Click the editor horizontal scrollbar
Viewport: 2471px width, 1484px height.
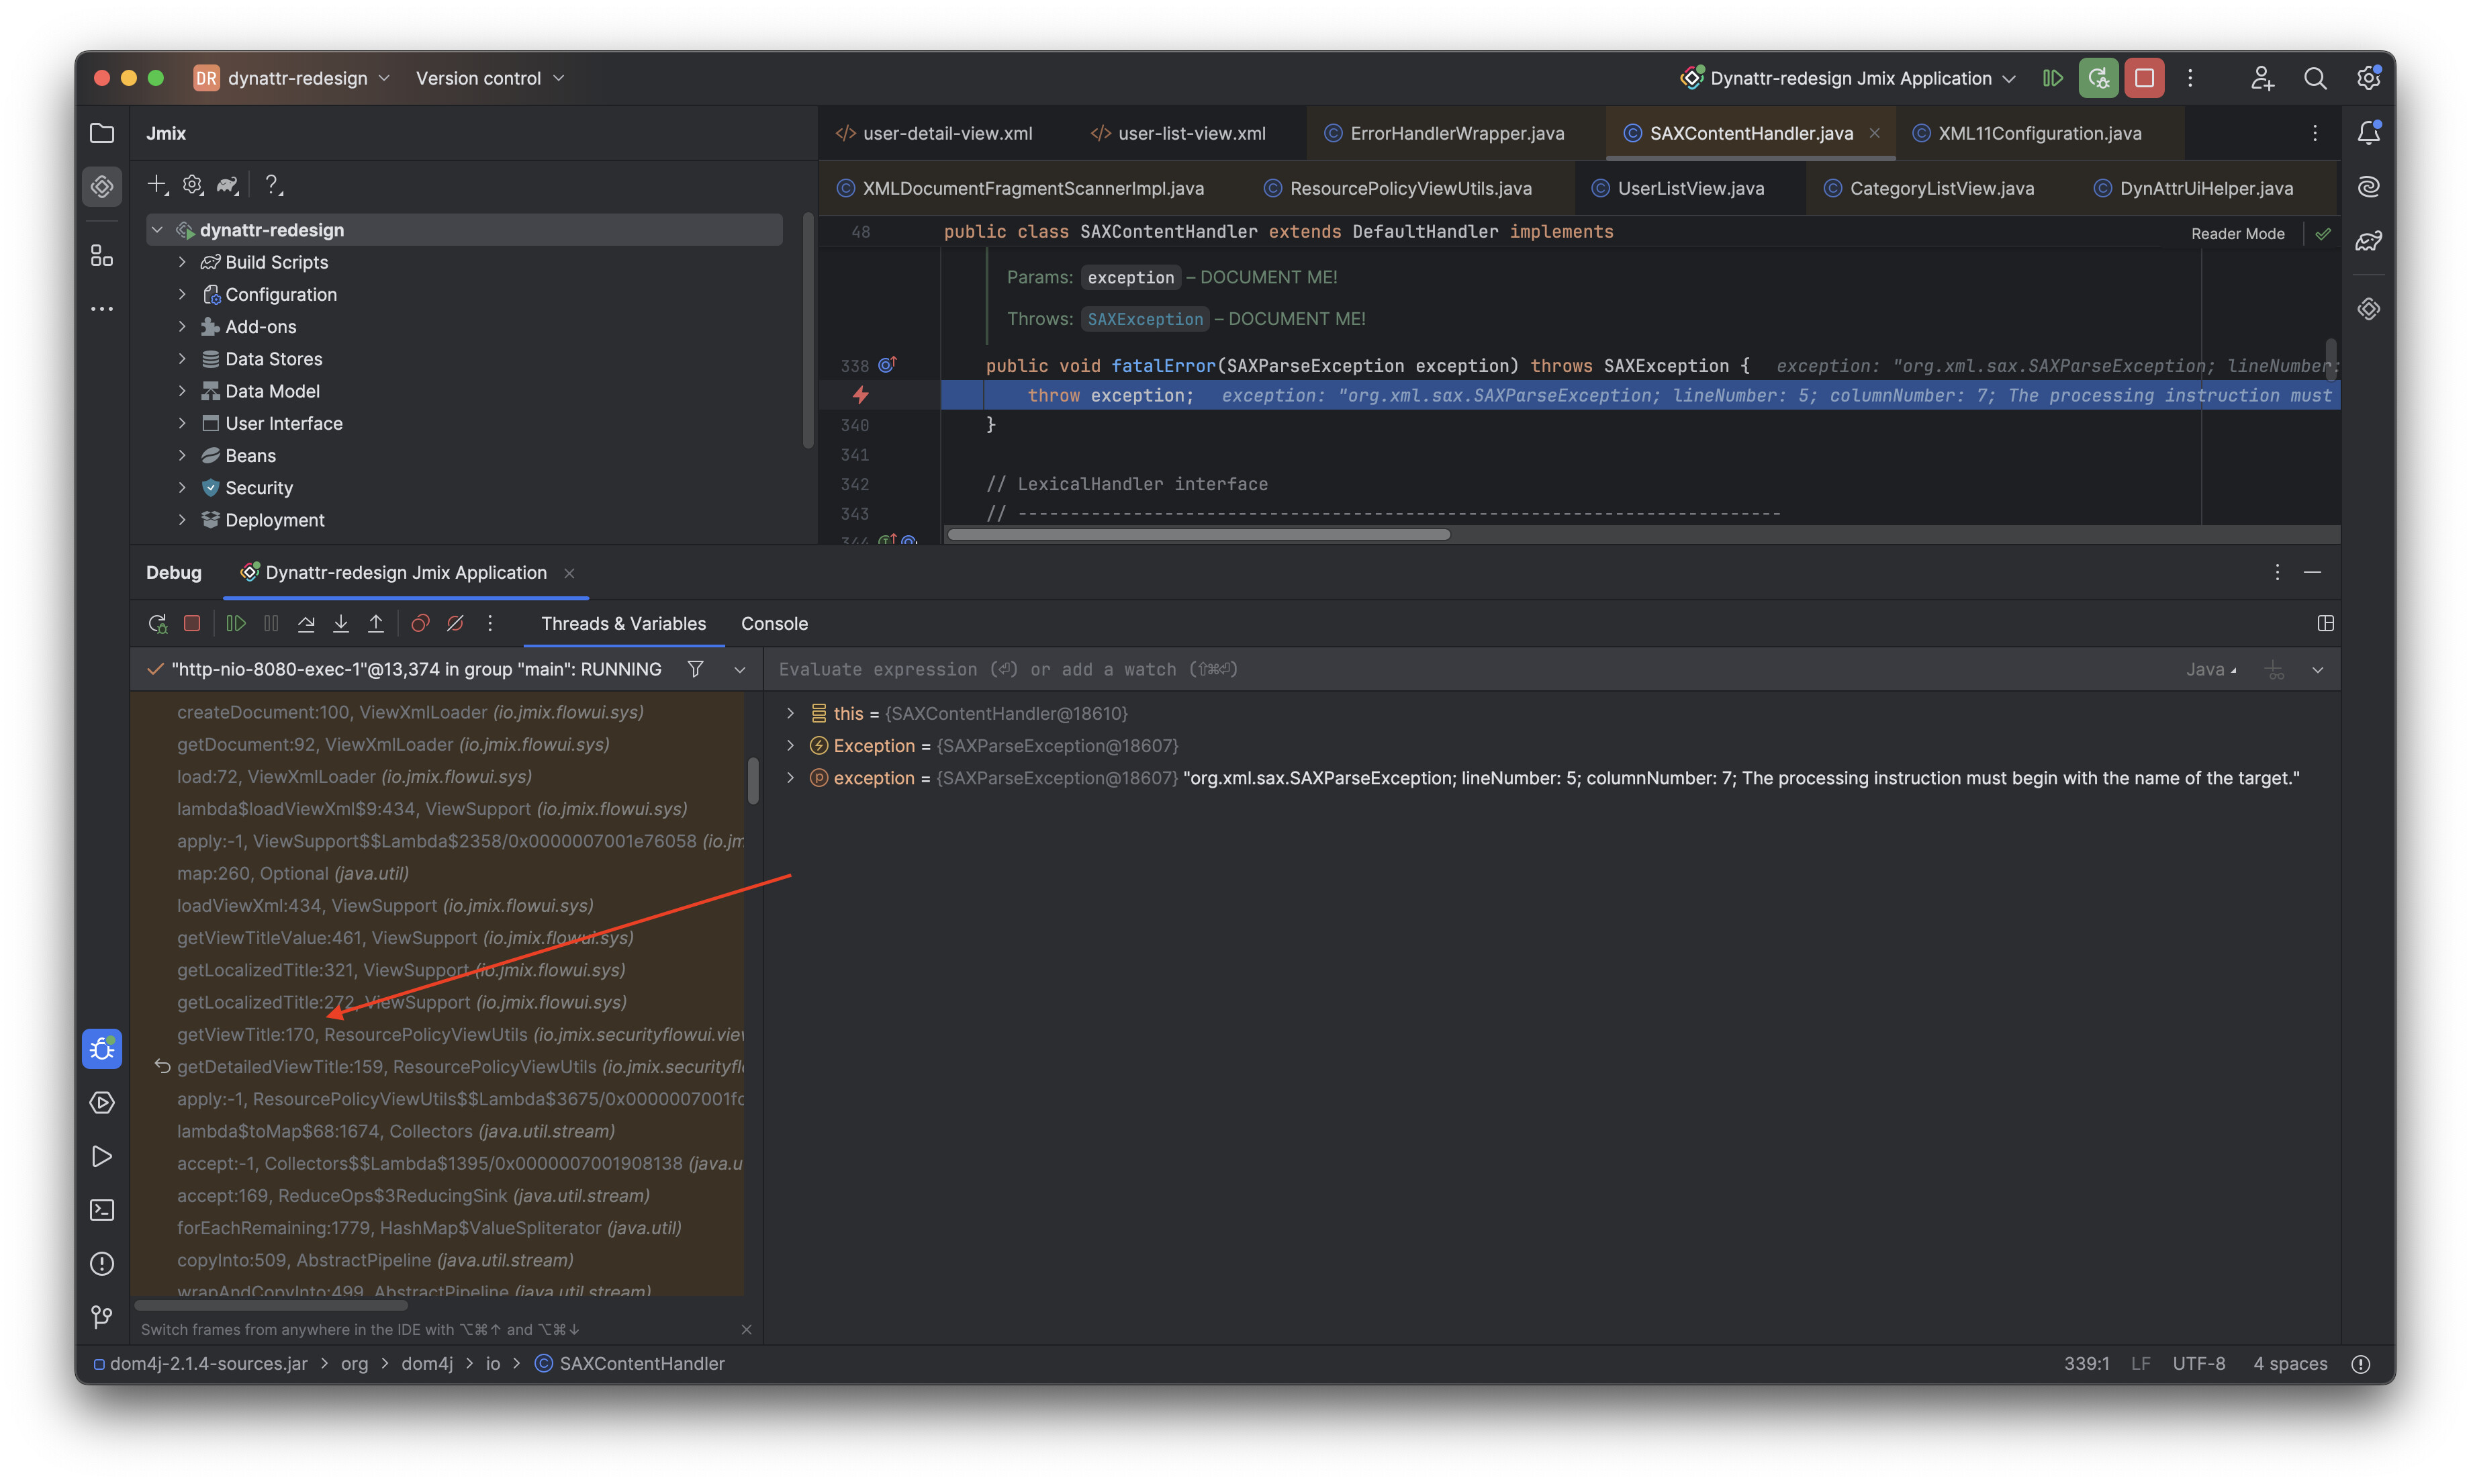pos(1198,534)
